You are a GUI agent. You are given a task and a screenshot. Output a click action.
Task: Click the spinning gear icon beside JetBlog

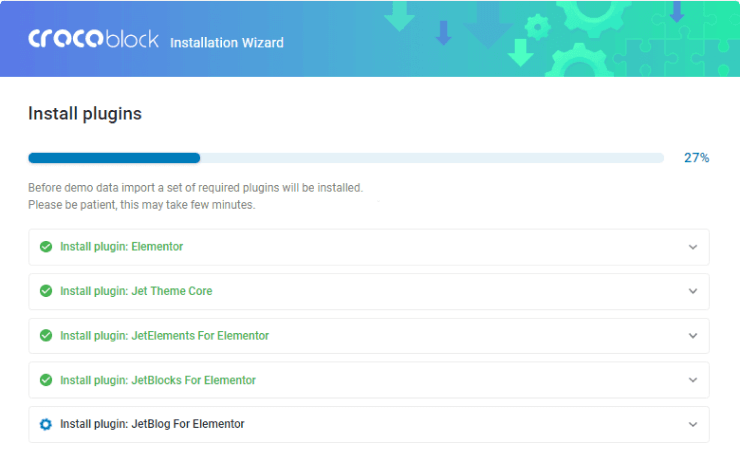(46, 424)
